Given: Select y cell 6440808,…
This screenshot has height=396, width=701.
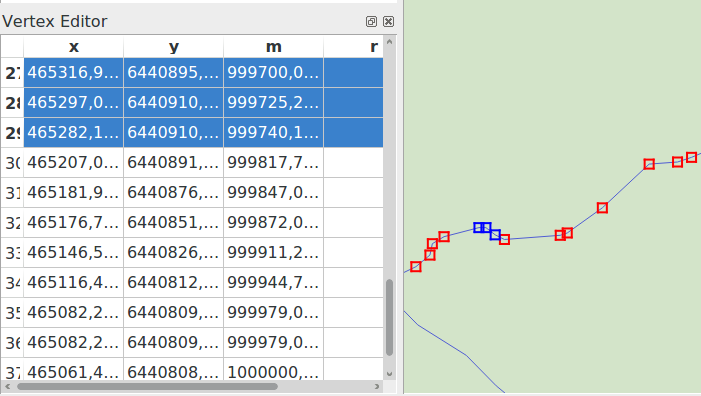Looking at the screenshot, I should click(x=173, y=370).
